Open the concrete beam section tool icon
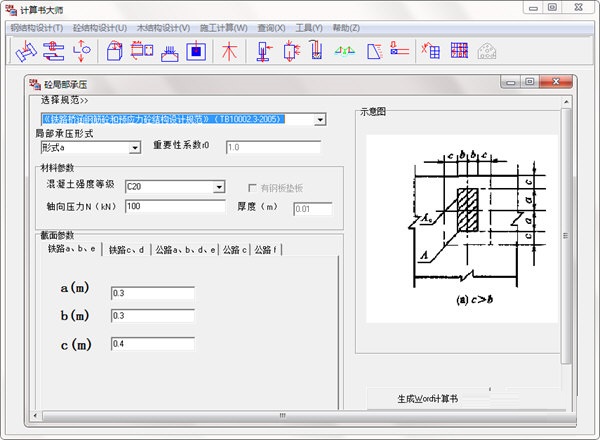This screenshot has height=440, width=600. (142, 51)
